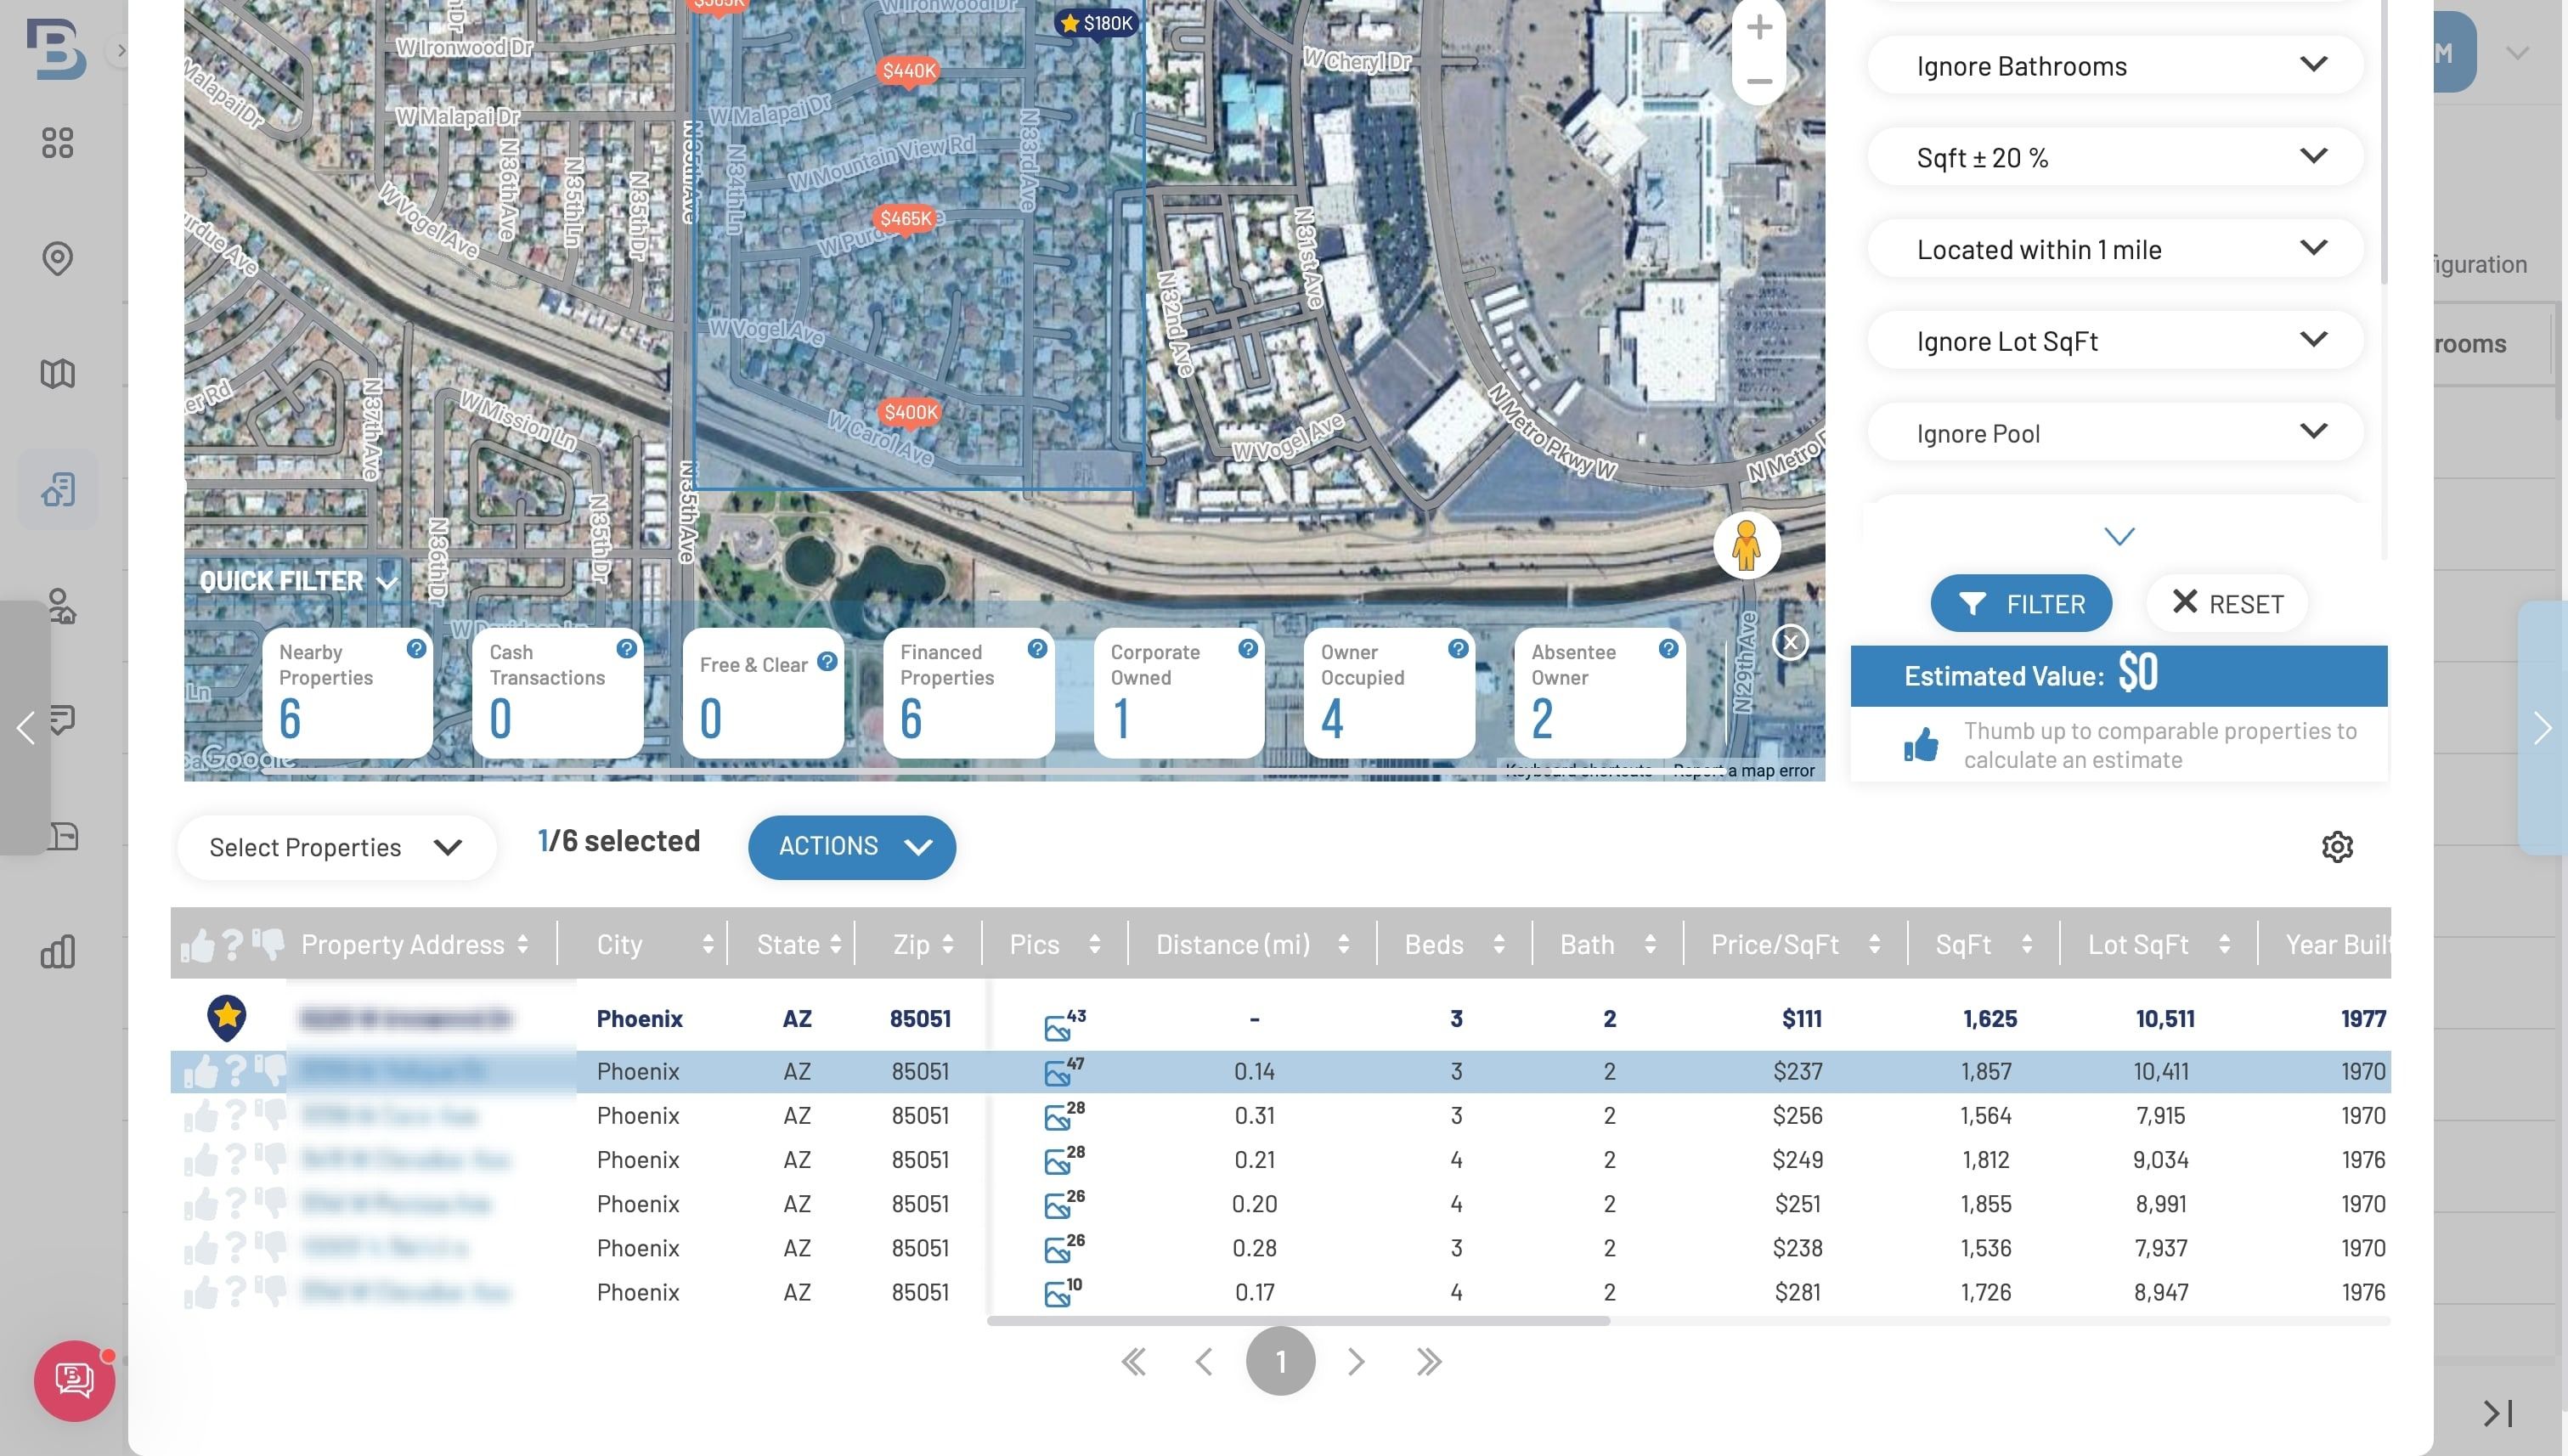2568x1456 pixels.
Task: Click the help icon on Cash Transactions card
Action: (626, 649)
